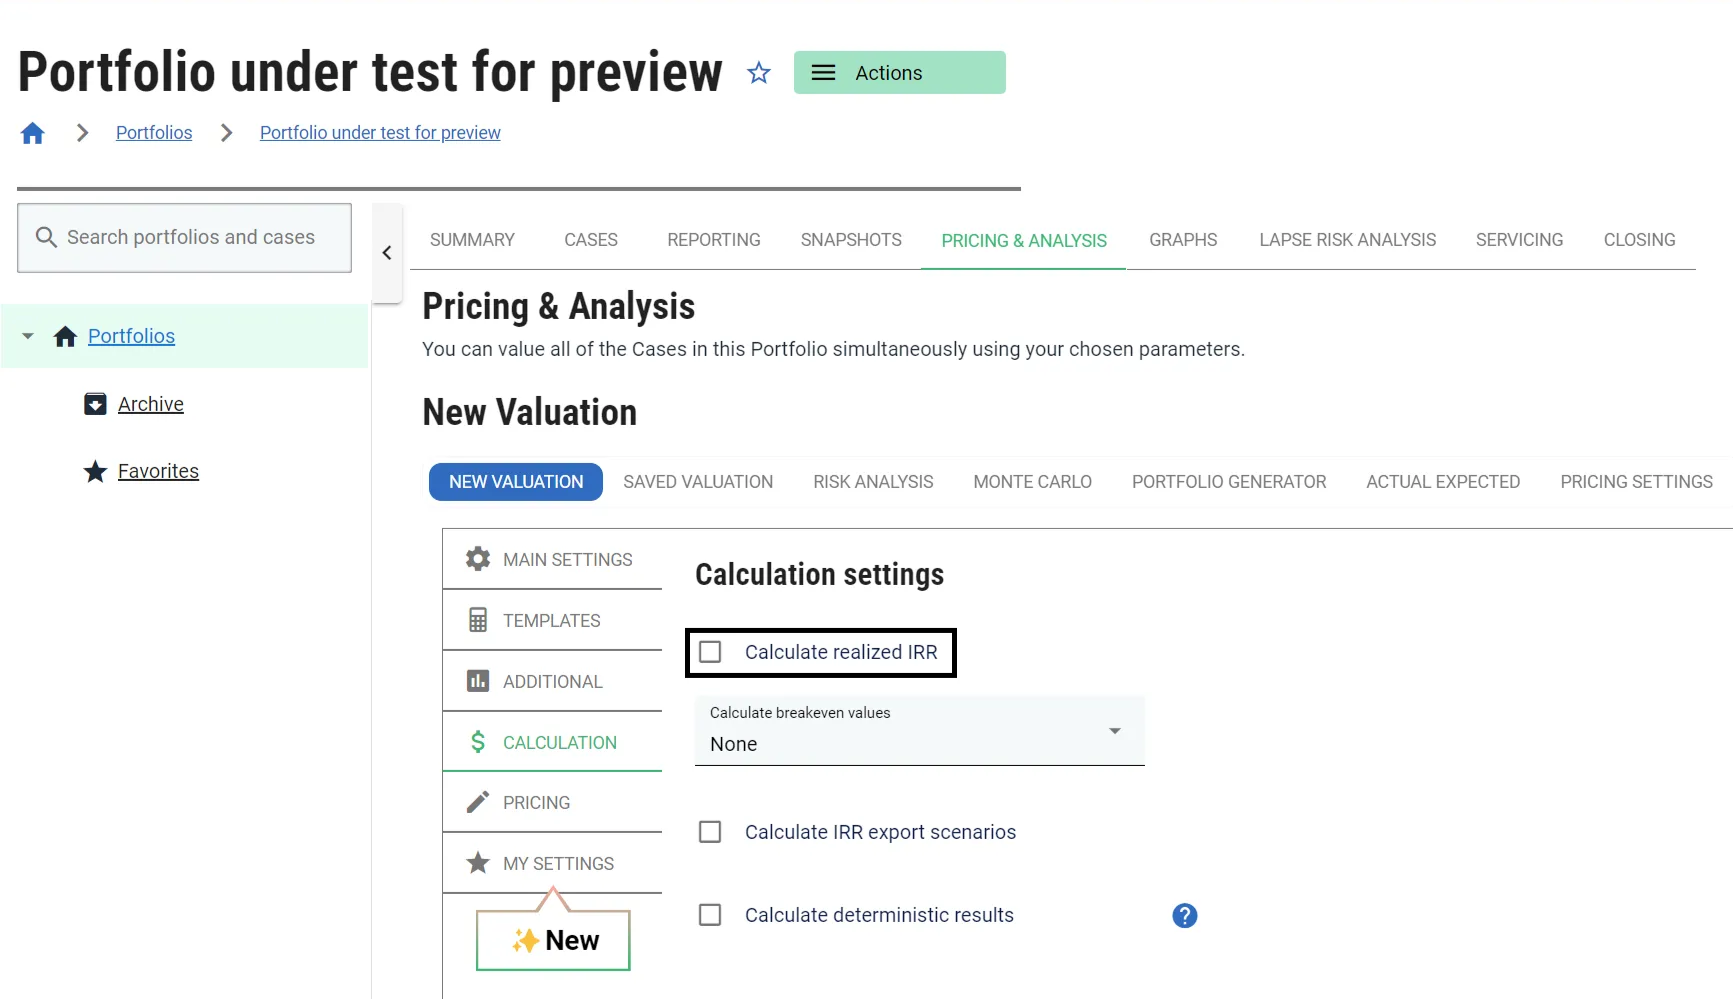
Task: Click the home icon in breadcrumb
Action: click(33, 133)
